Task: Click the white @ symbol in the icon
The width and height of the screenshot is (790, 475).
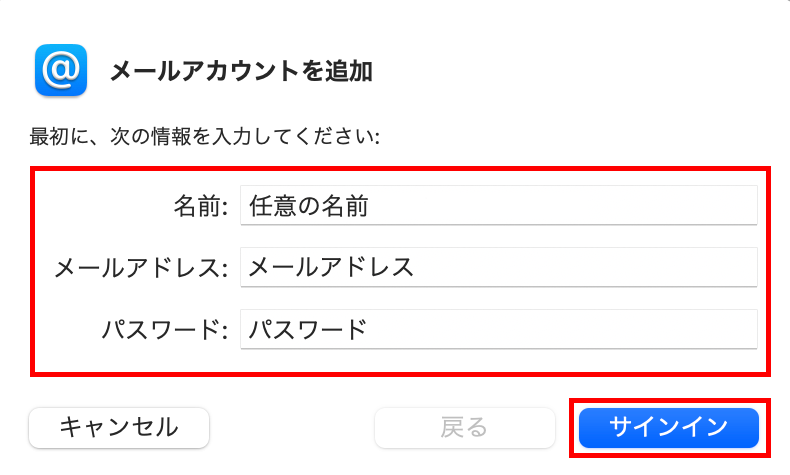Action: click(62, 70)
